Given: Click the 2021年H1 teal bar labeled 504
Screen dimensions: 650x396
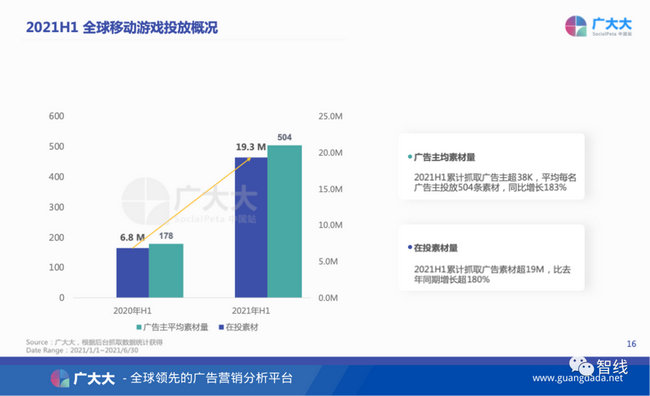Looking at the screenshot, I should 284,221.
